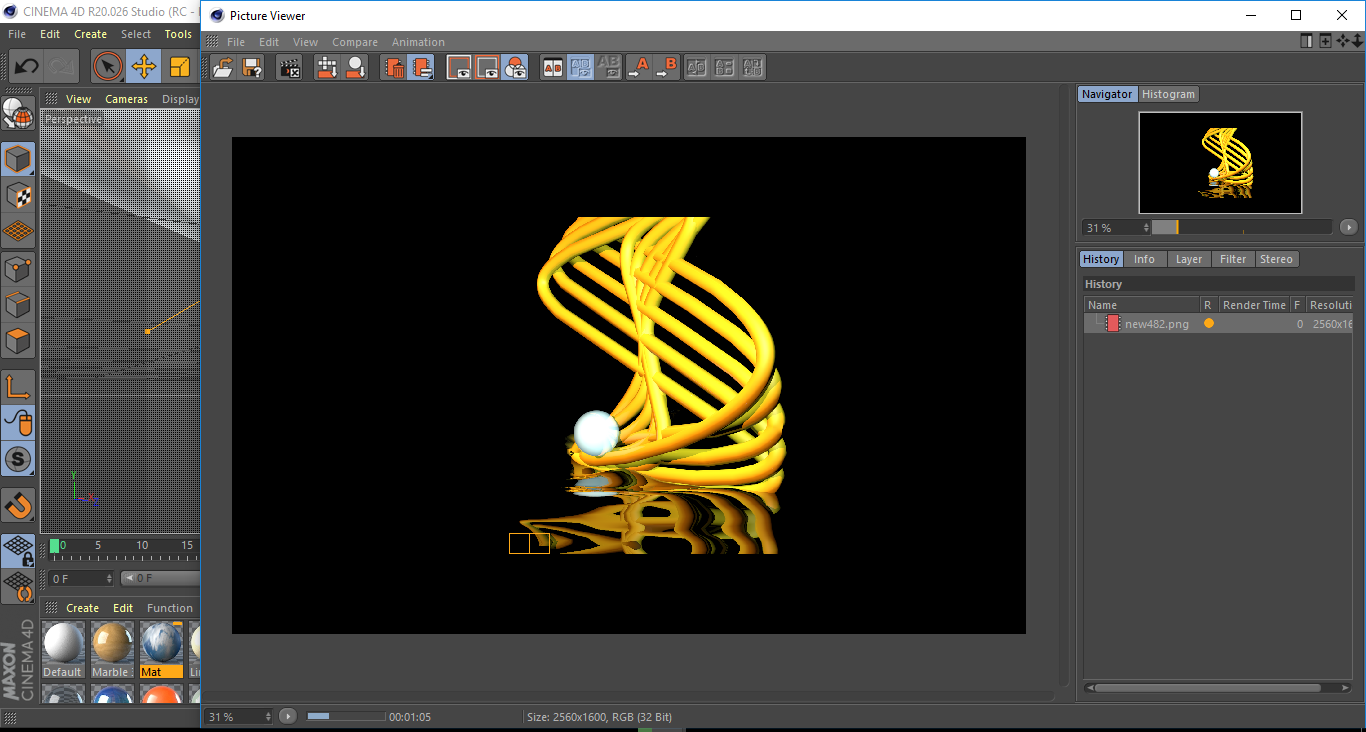Switch to Points mode
The height and width of the screenshot is (732, 1366).
(x=17, y=268)
